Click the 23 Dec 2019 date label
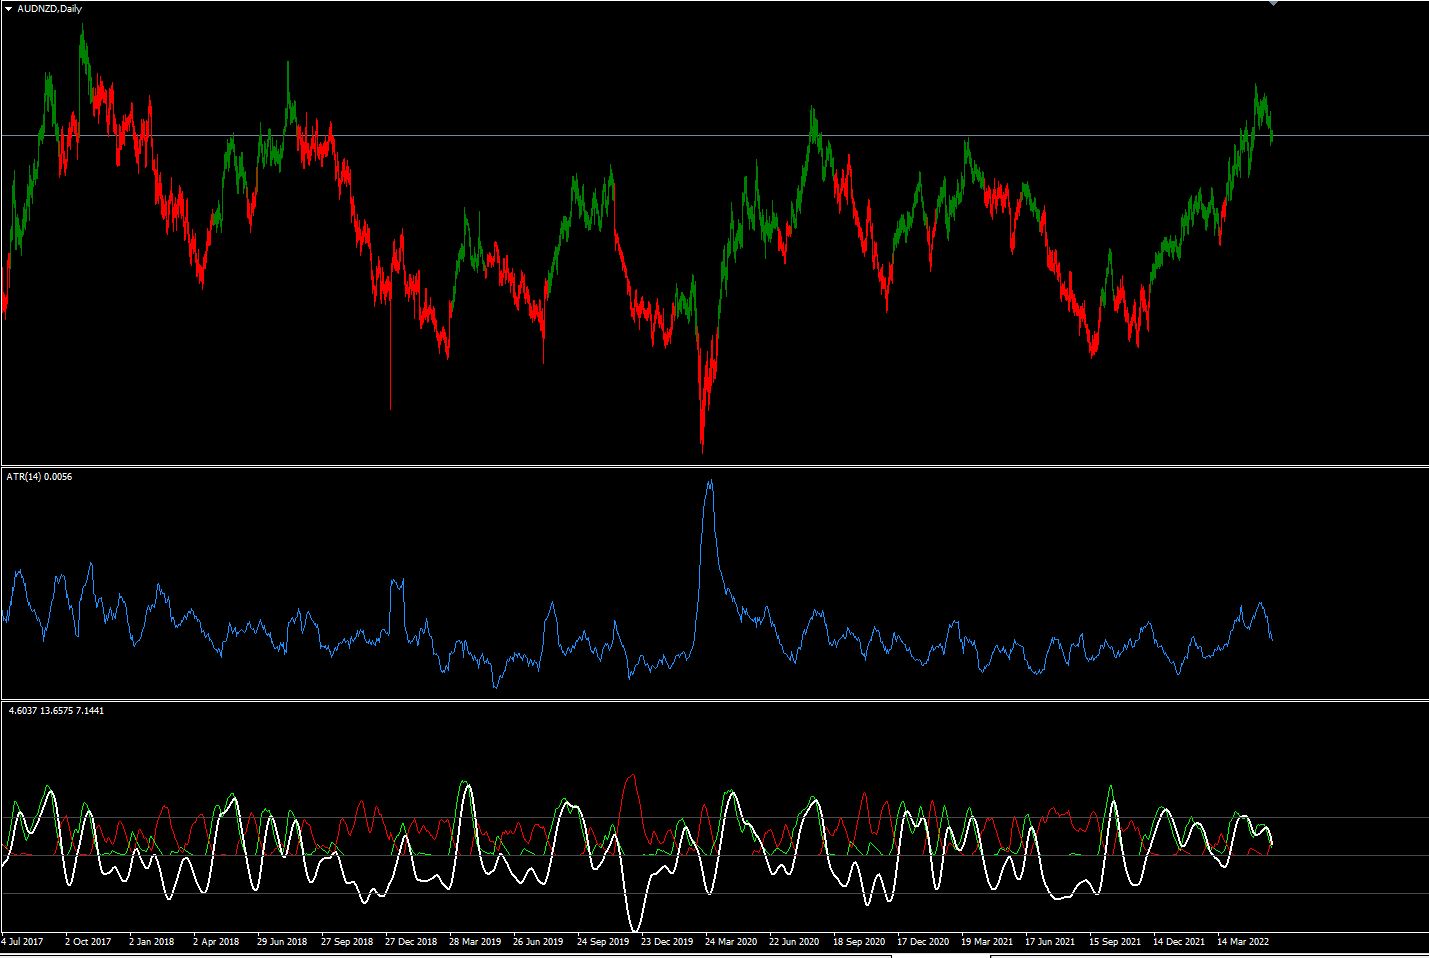 [667, 941]
